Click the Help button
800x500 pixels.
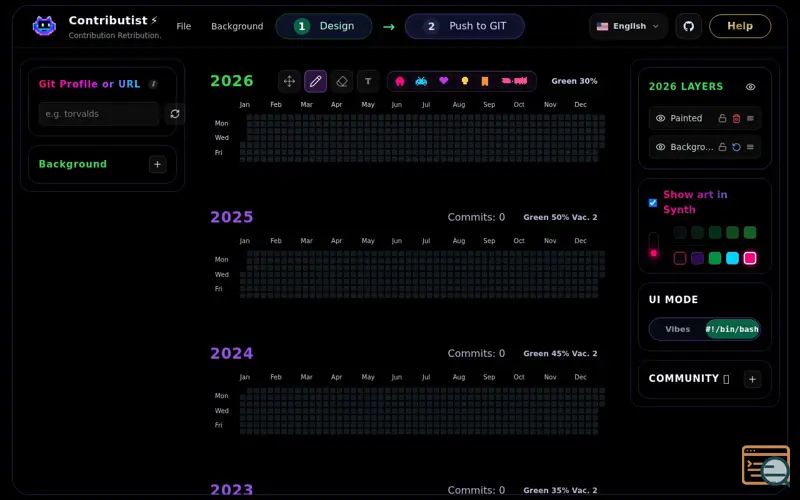click(740, 26)
